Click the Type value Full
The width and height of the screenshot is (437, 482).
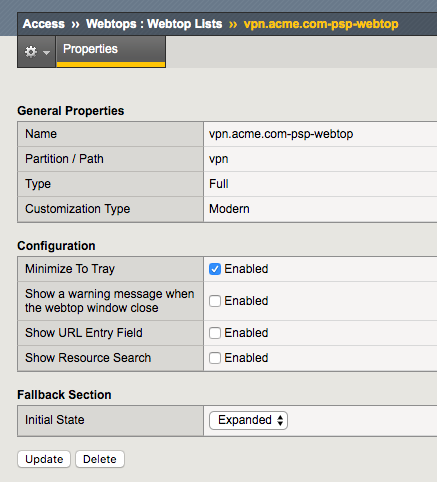[x=219, y=184]
